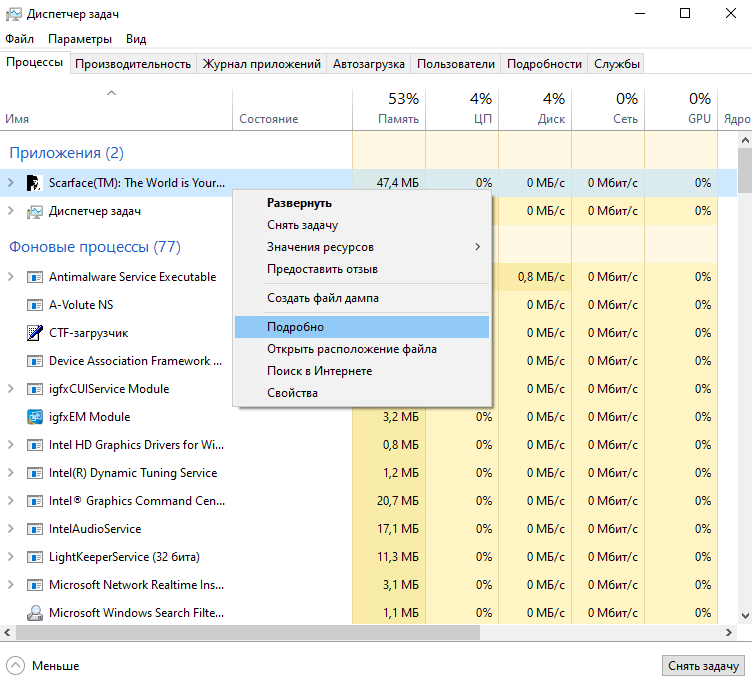752x689 pixels.
Task: Choose Свойства in context menu
Action: [362, 393]
